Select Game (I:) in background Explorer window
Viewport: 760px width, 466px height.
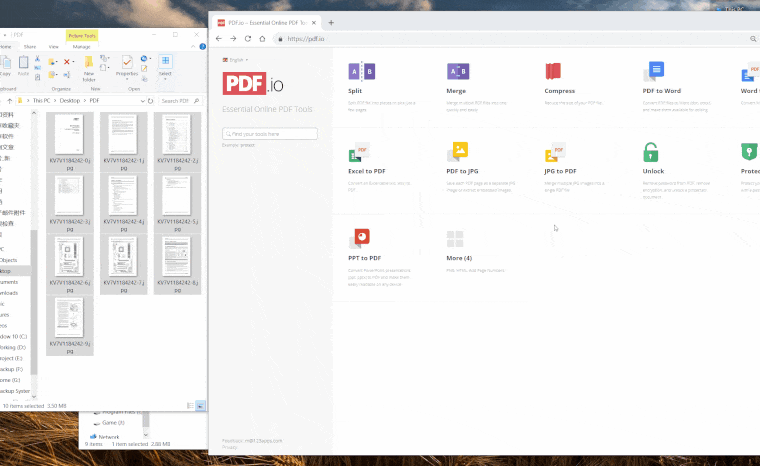[x=110, y=423]
